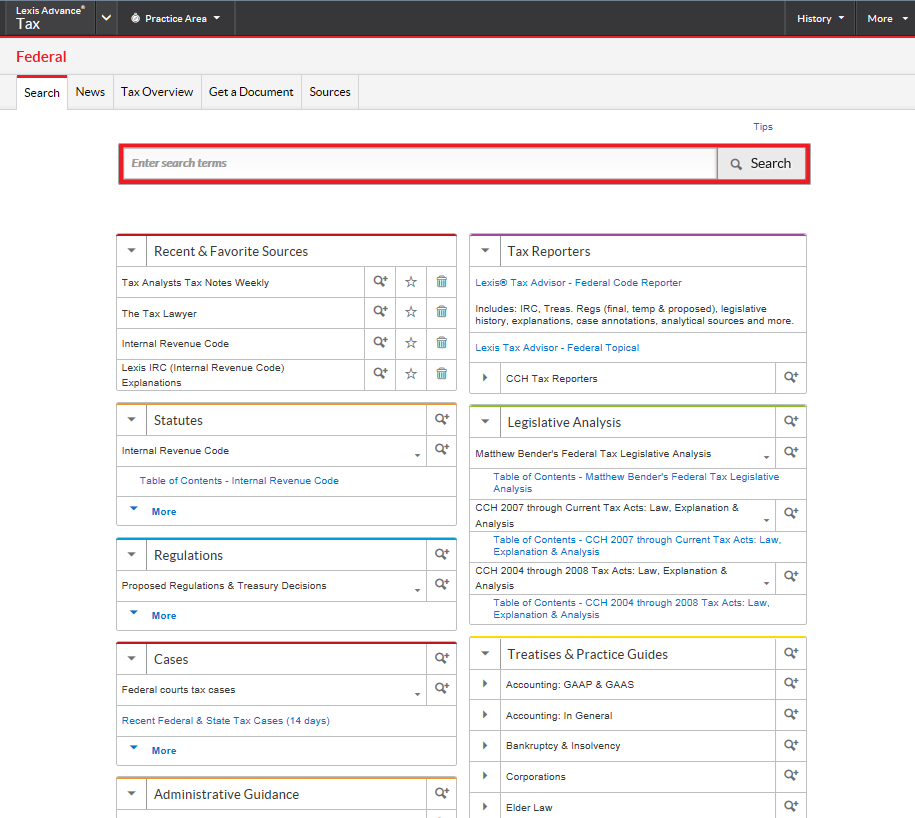Star The Tax Lawyer source
Screen dimensions: 915x818
tap(411, 312)
